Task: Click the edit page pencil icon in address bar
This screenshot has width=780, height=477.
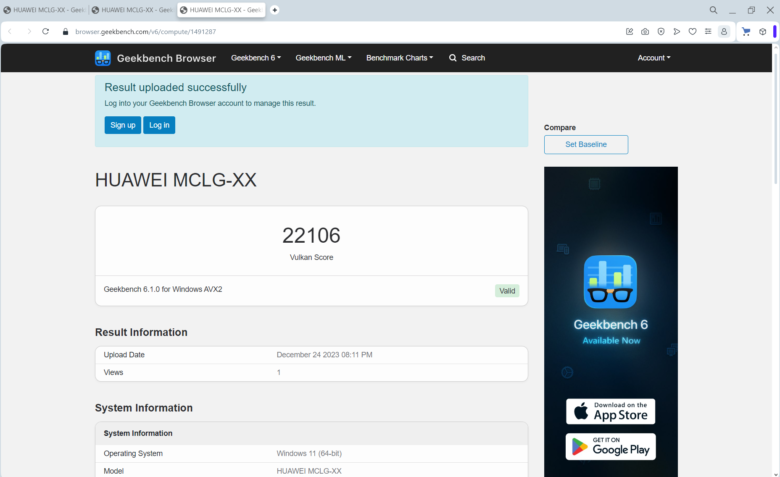Action: (629, 31)
